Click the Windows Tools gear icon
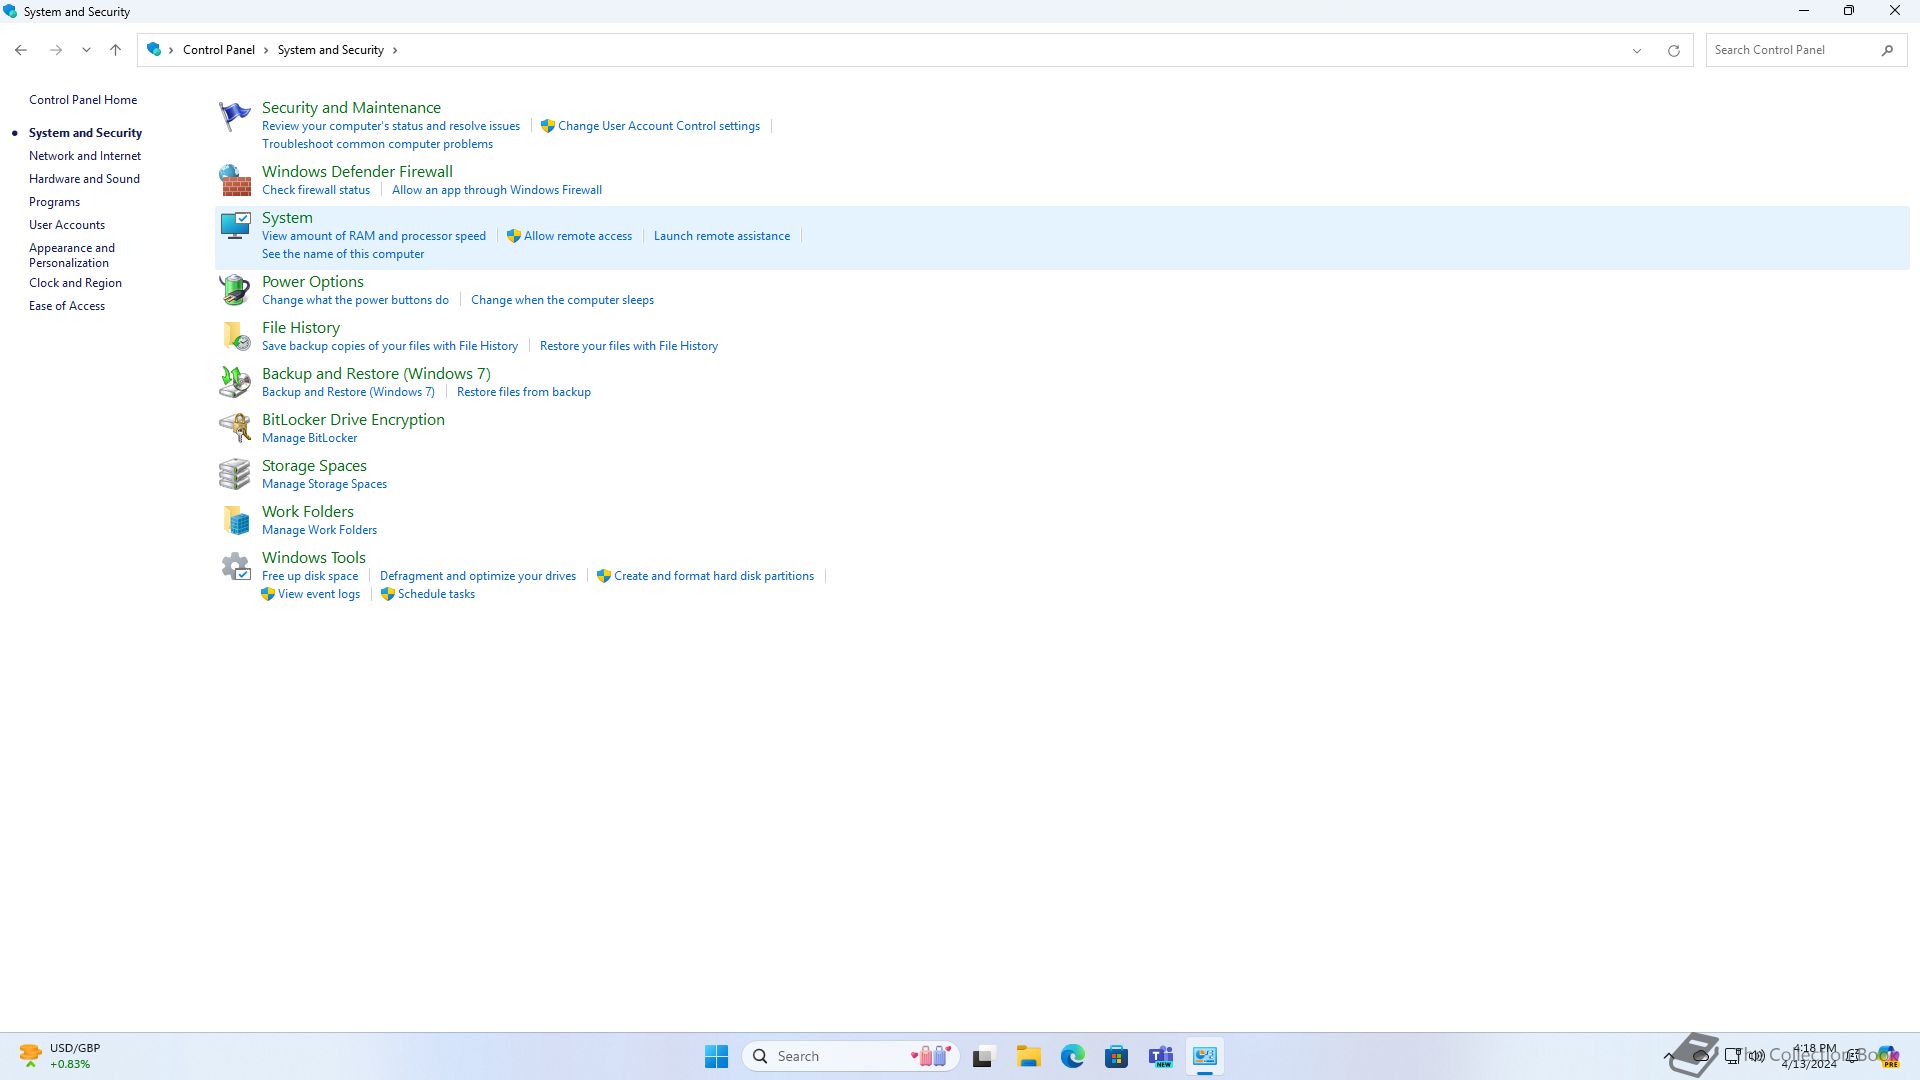The image size is (1920, 1080). [235, 566]
